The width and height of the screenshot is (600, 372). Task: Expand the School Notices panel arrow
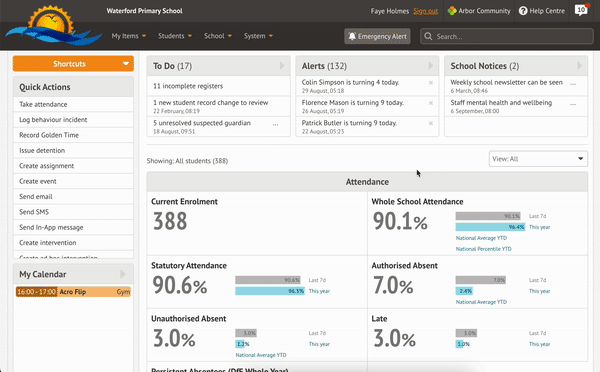tap(579, 66)
